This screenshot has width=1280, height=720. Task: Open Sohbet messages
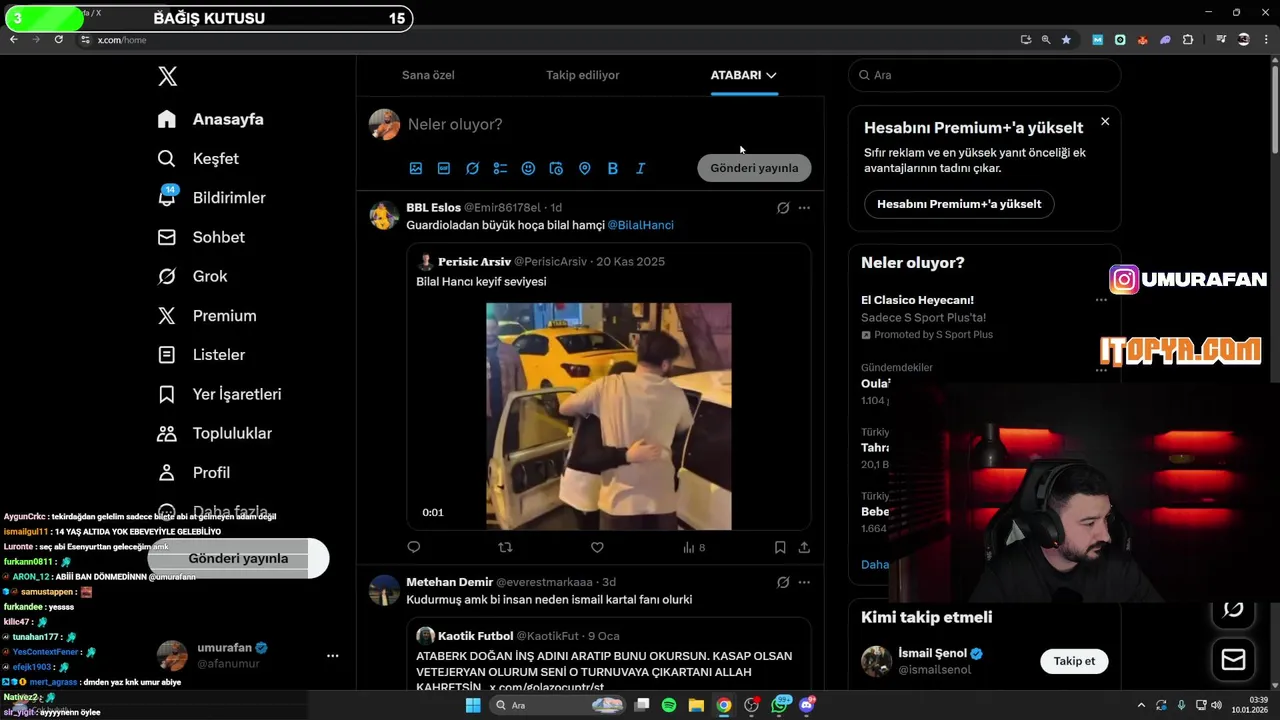coord(202,237)
